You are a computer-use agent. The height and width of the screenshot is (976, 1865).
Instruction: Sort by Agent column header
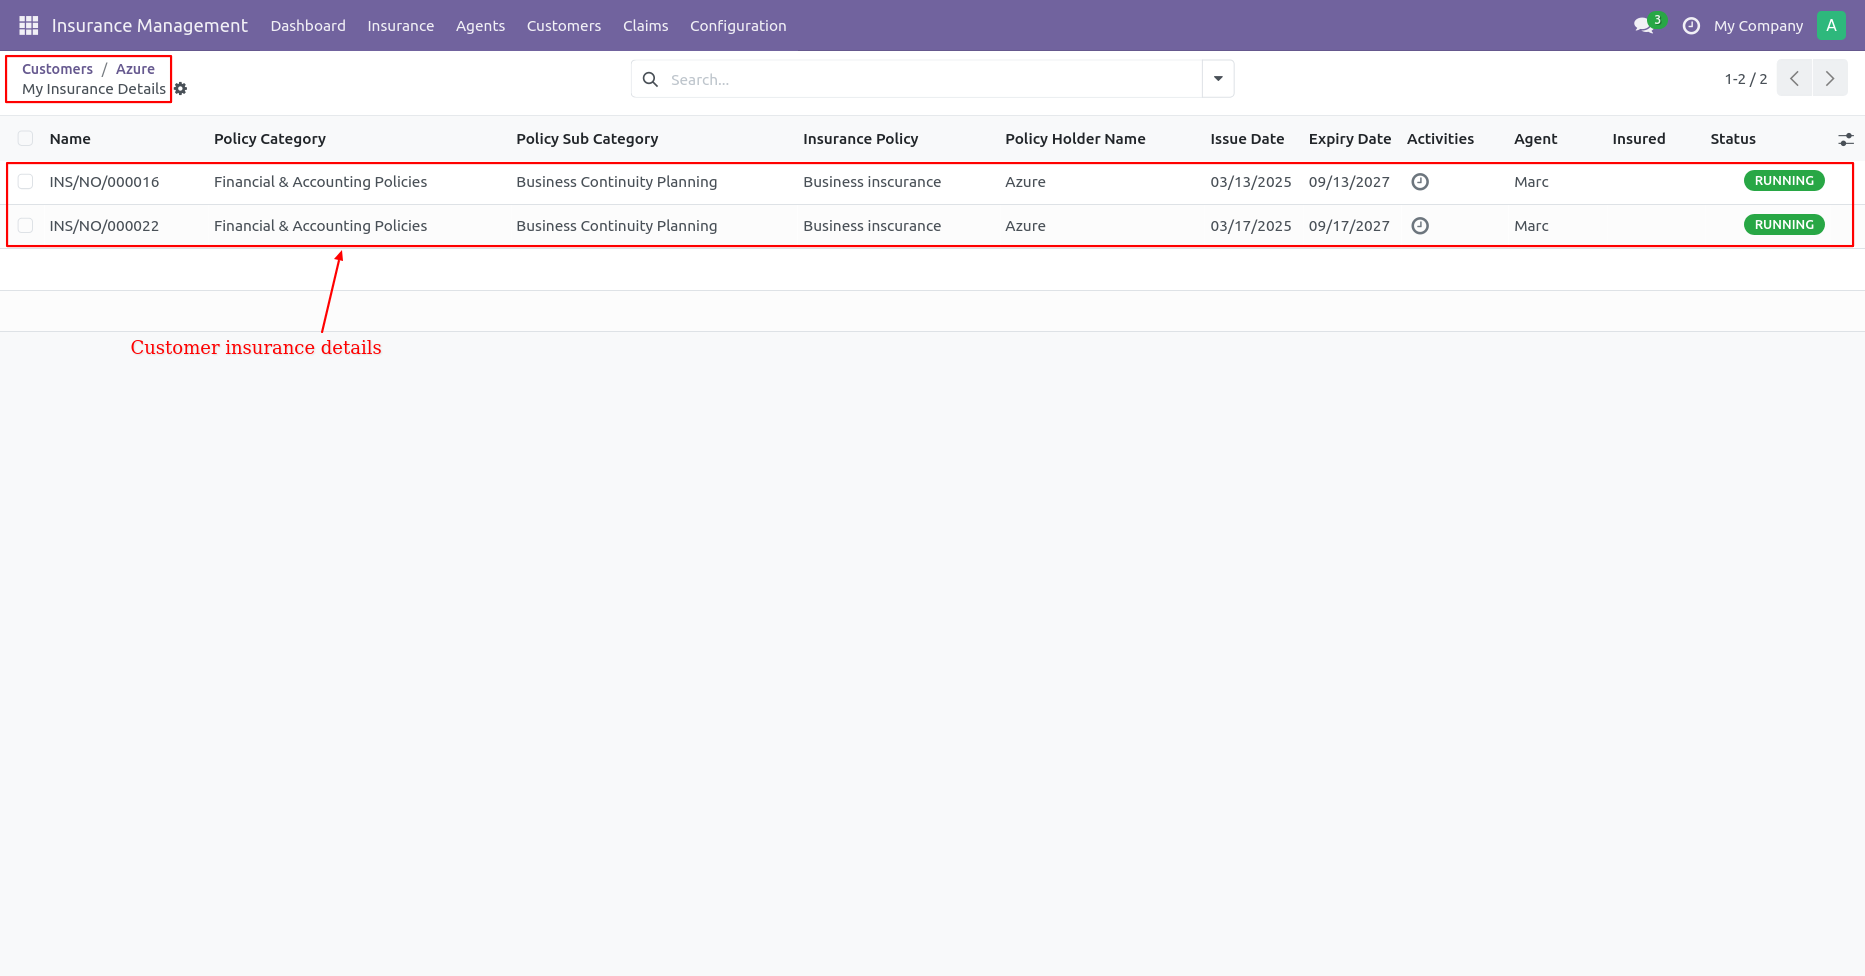[x=1536, y=139]
